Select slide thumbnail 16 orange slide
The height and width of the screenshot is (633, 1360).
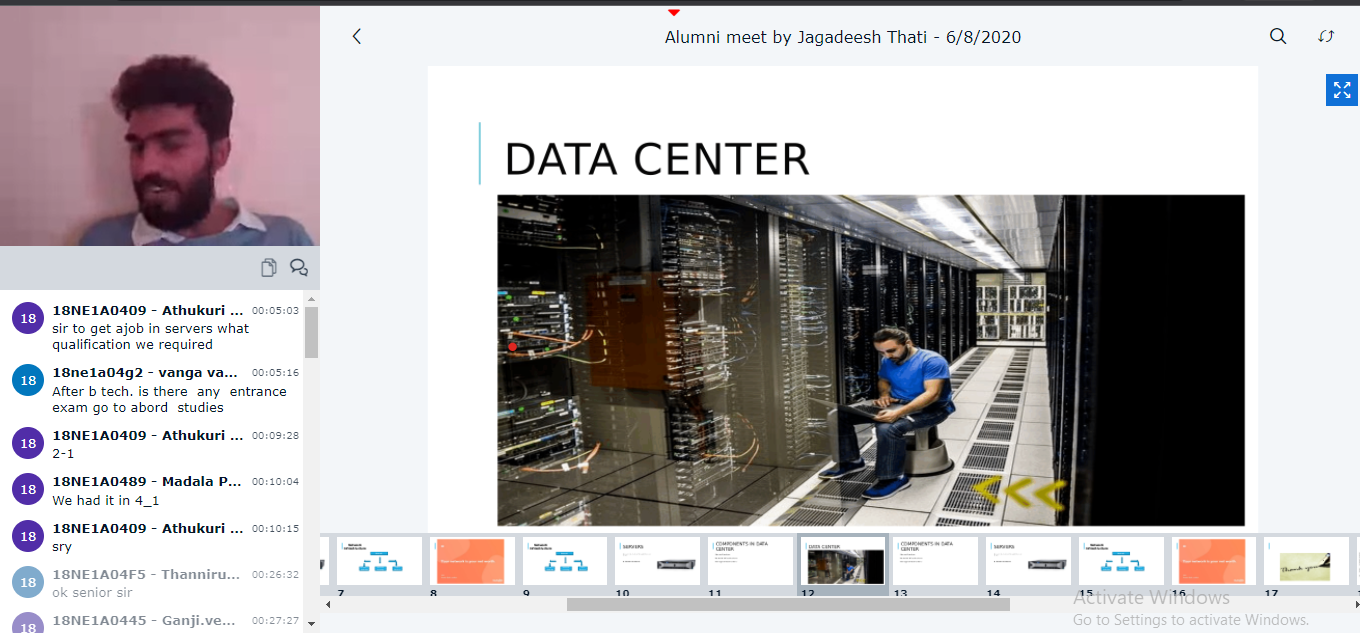1214,561
